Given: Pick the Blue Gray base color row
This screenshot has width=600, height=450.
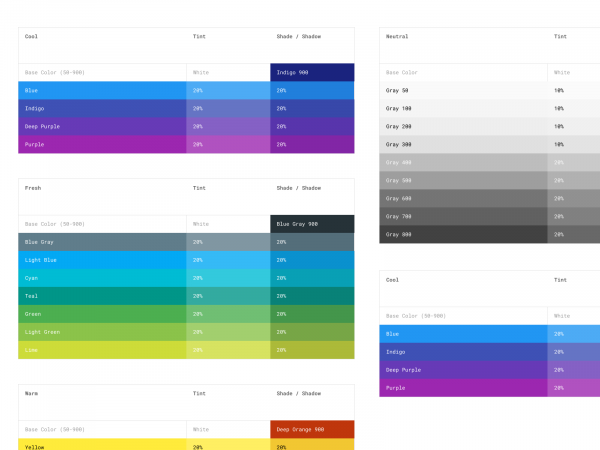Looking at the screenshot, I should 102,242.
